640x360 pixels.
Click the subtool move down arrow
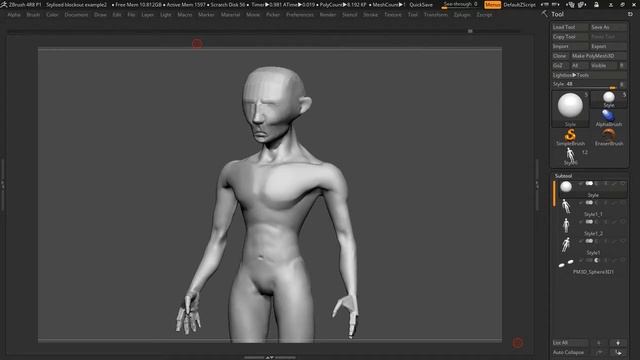tap(618, 343)
